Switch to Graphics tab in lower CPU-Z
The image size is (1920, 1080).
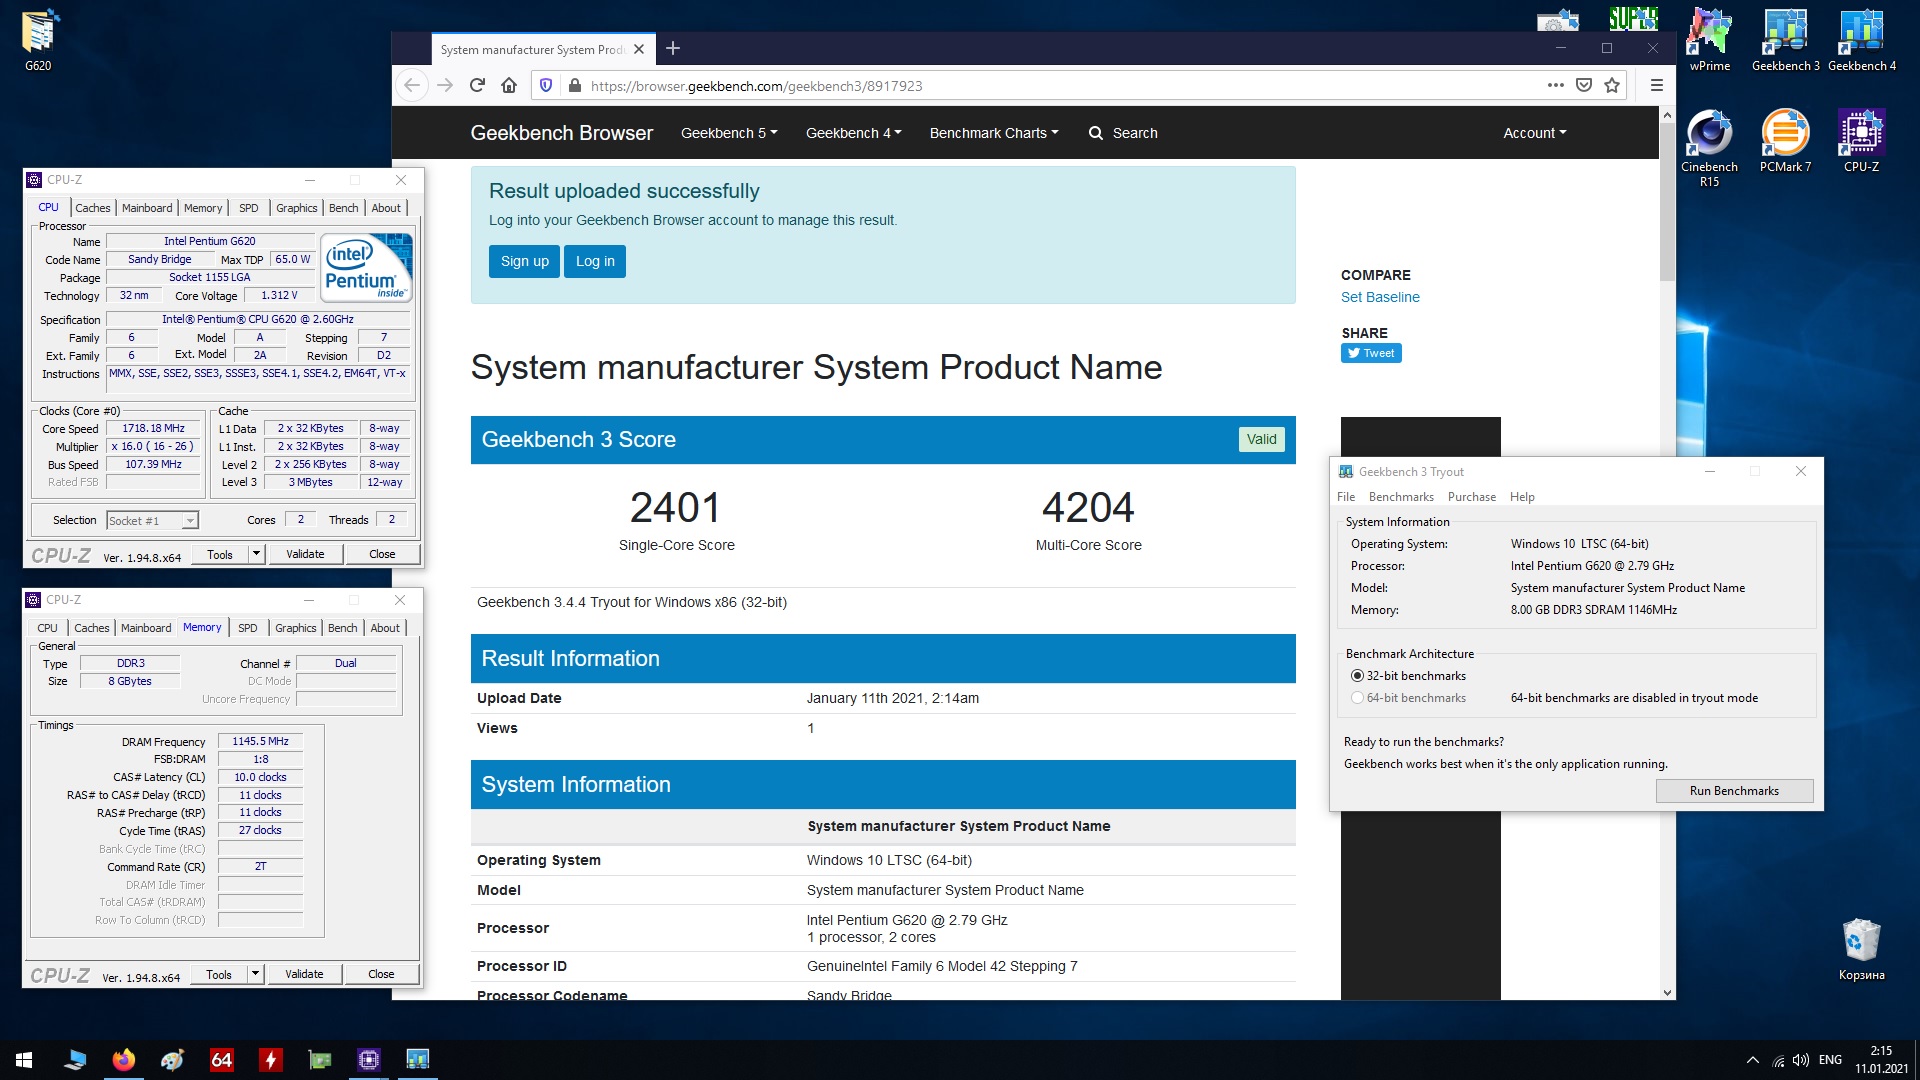296,628
